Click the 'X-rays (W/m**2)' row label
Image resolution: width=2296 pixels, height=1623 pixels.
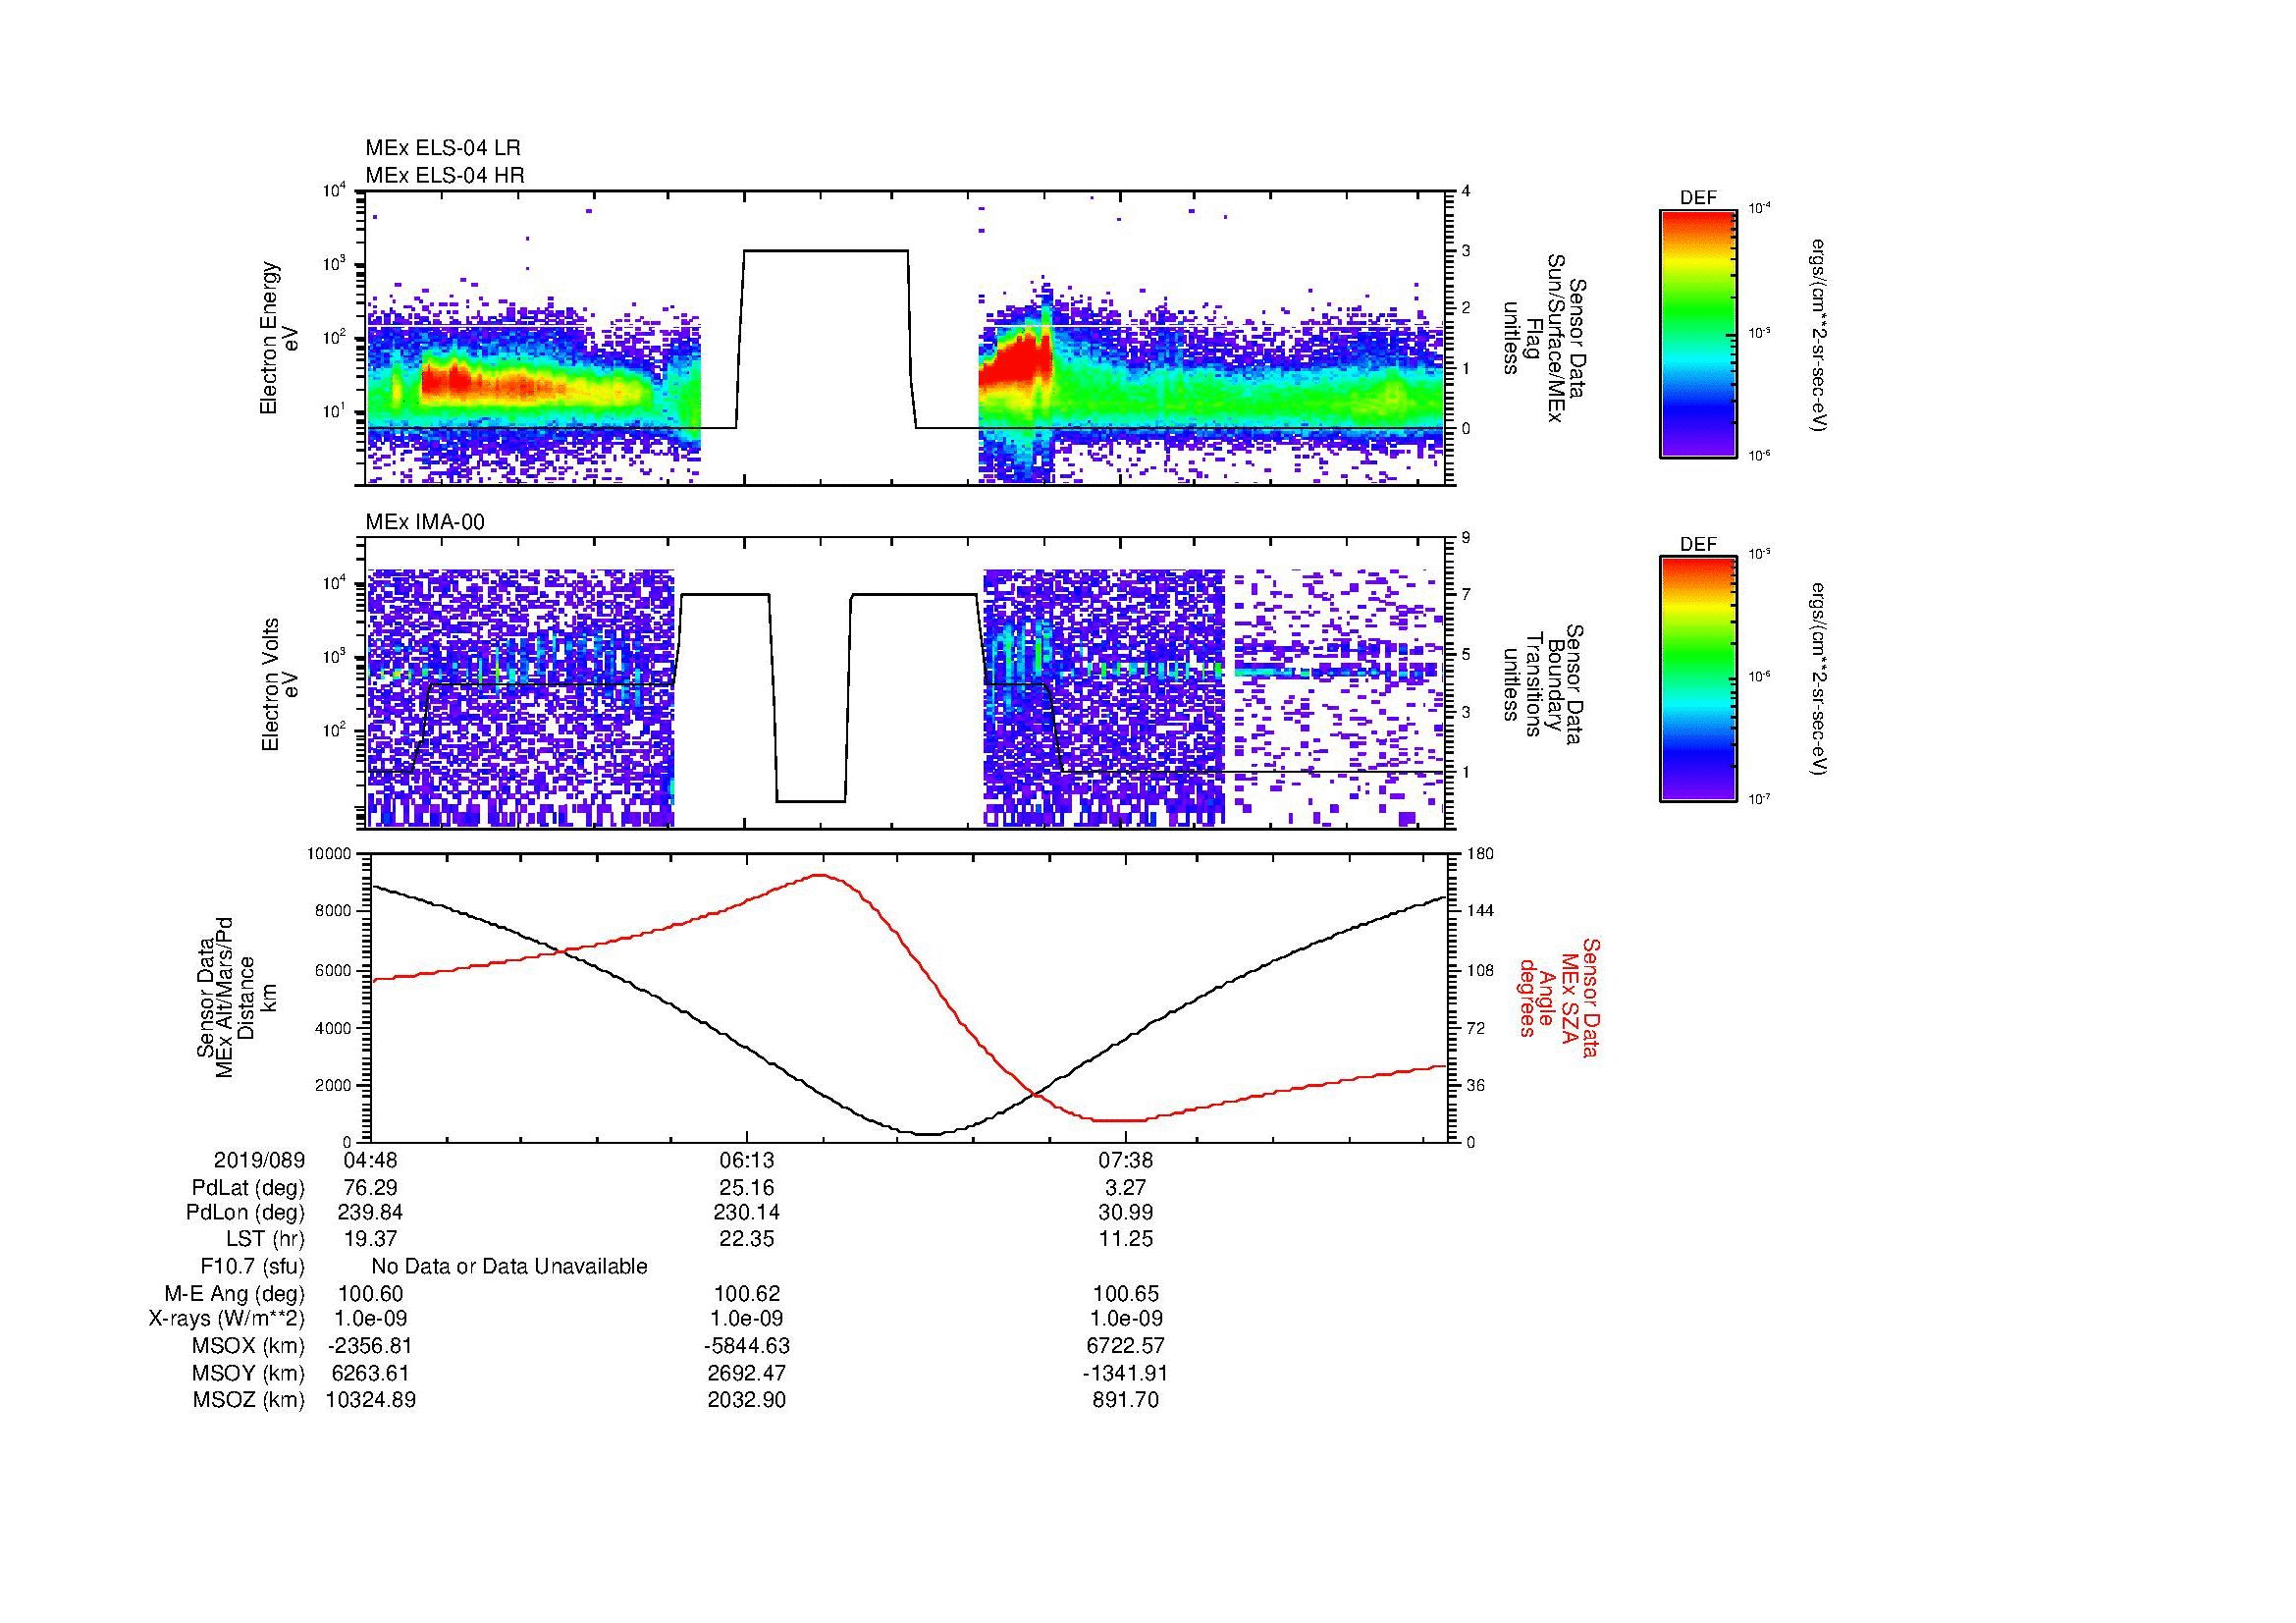[x=227, y=1319]
